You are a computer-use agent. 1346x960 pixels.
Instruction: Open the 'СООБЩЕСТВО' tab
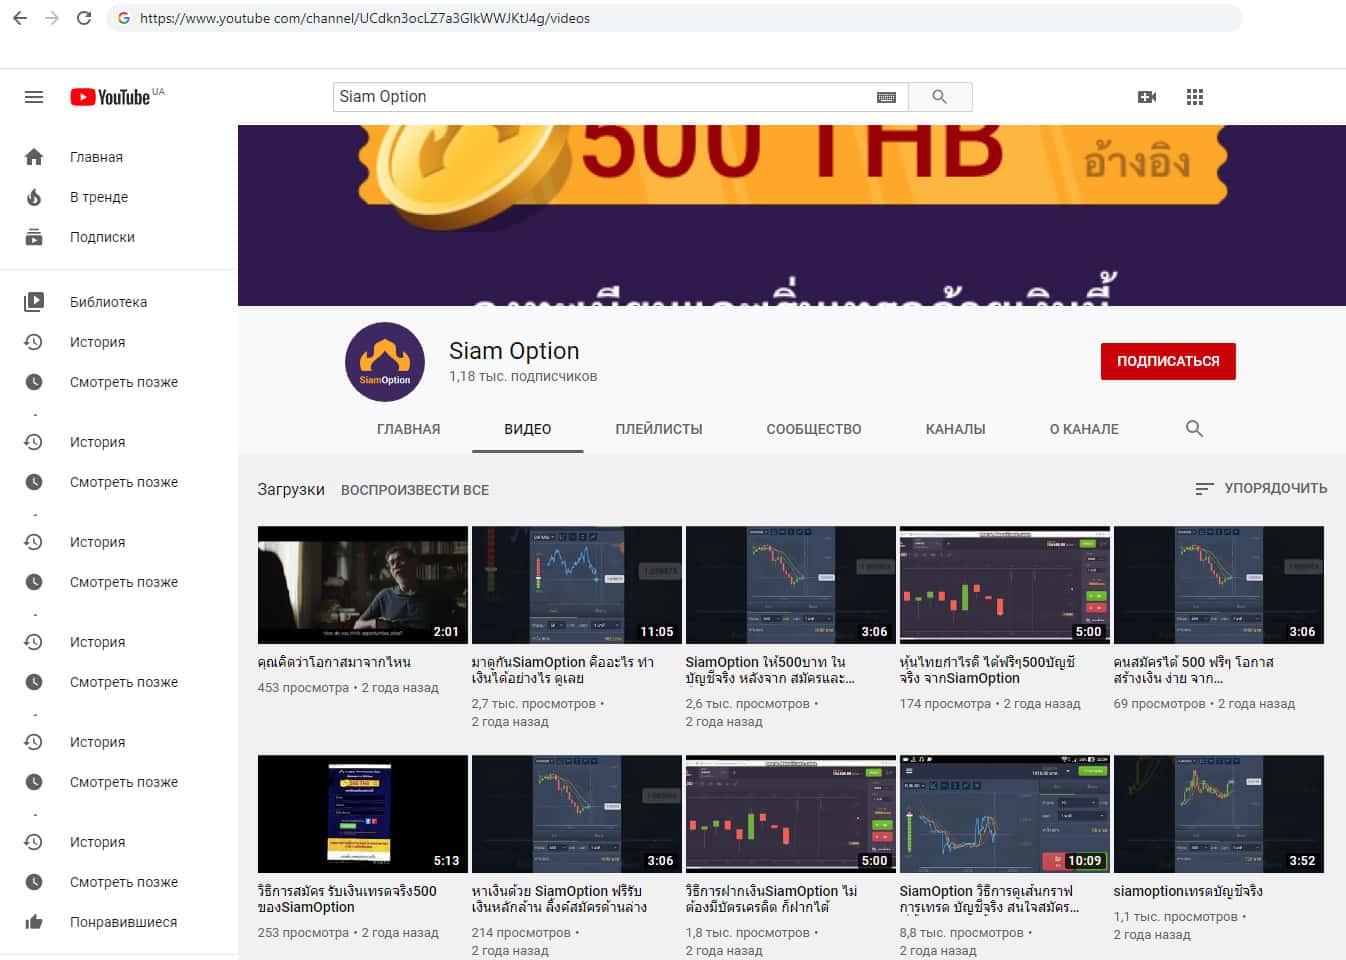(814, 429)
